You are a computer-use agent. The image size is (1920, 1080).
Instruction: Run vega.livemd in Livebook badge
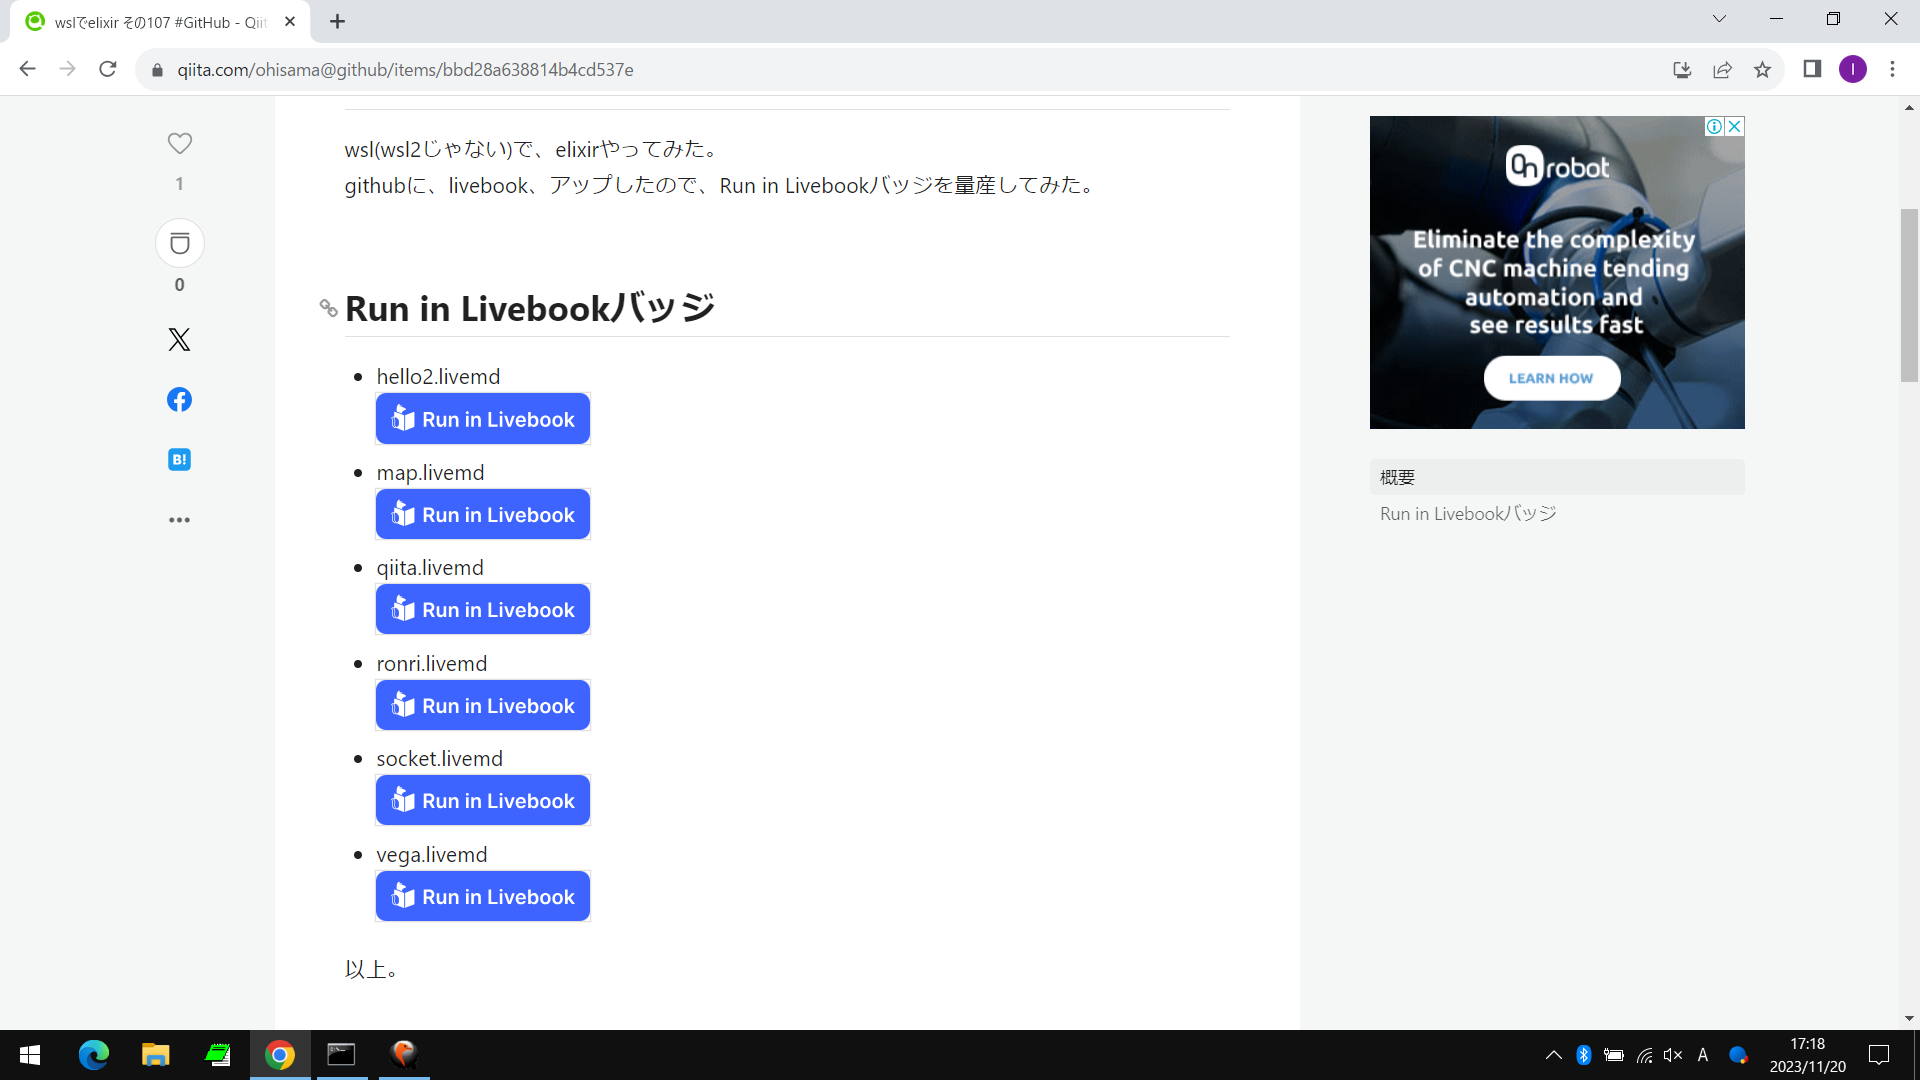(483, 896)
